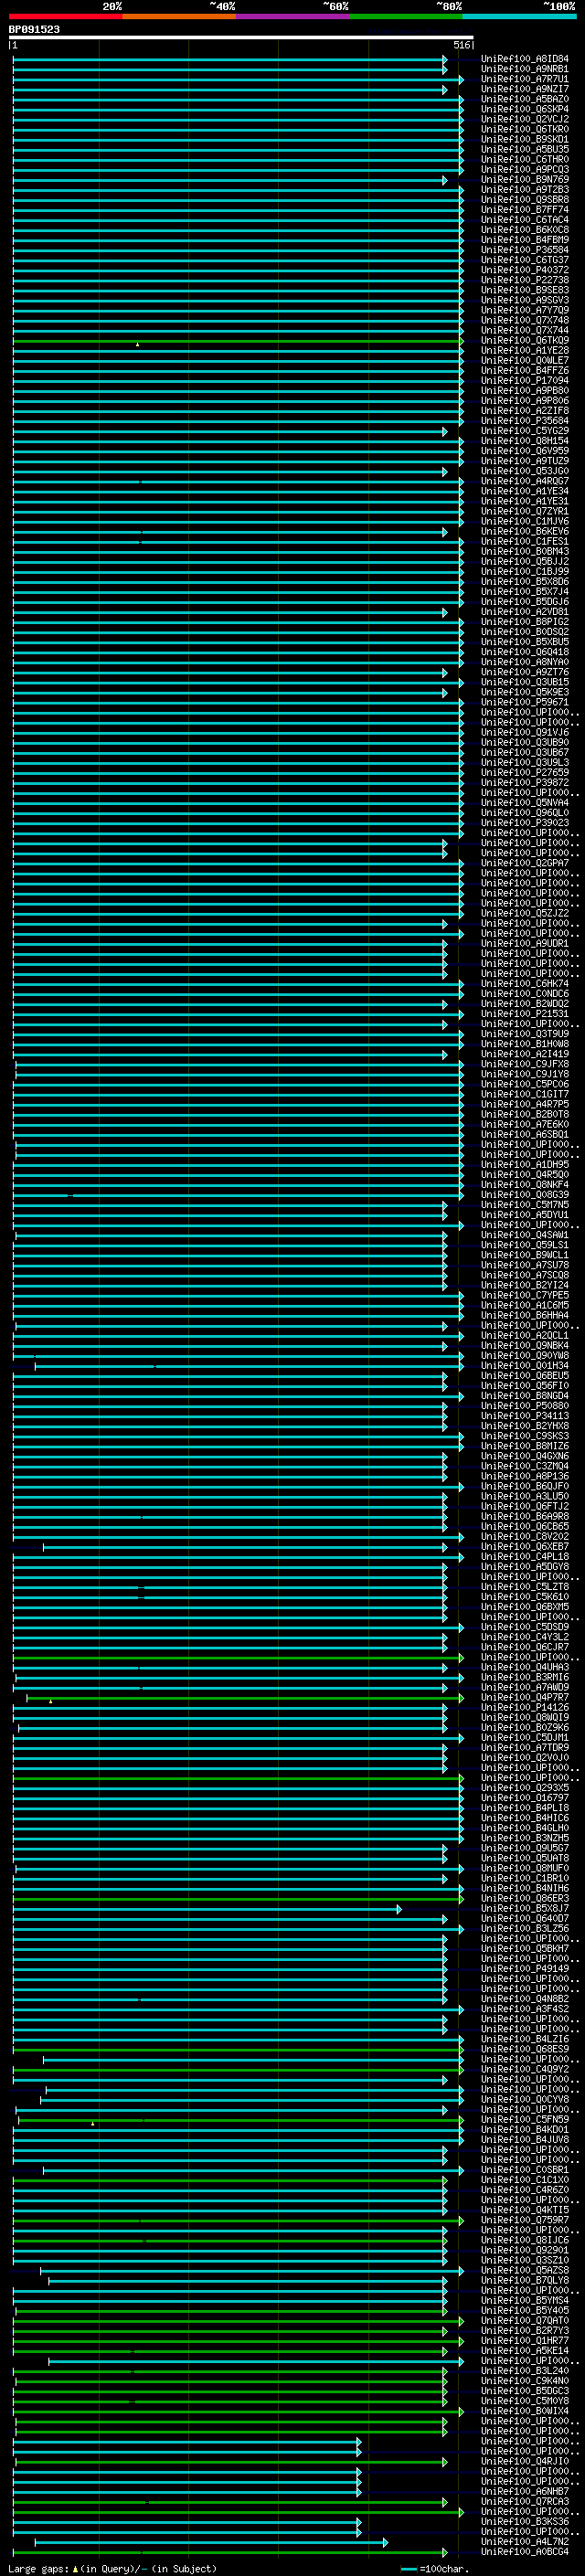Viewport: 585px width, 2576px height.
Task: Select hit UniRef100_A9ZT76
Action: [524, 672]
